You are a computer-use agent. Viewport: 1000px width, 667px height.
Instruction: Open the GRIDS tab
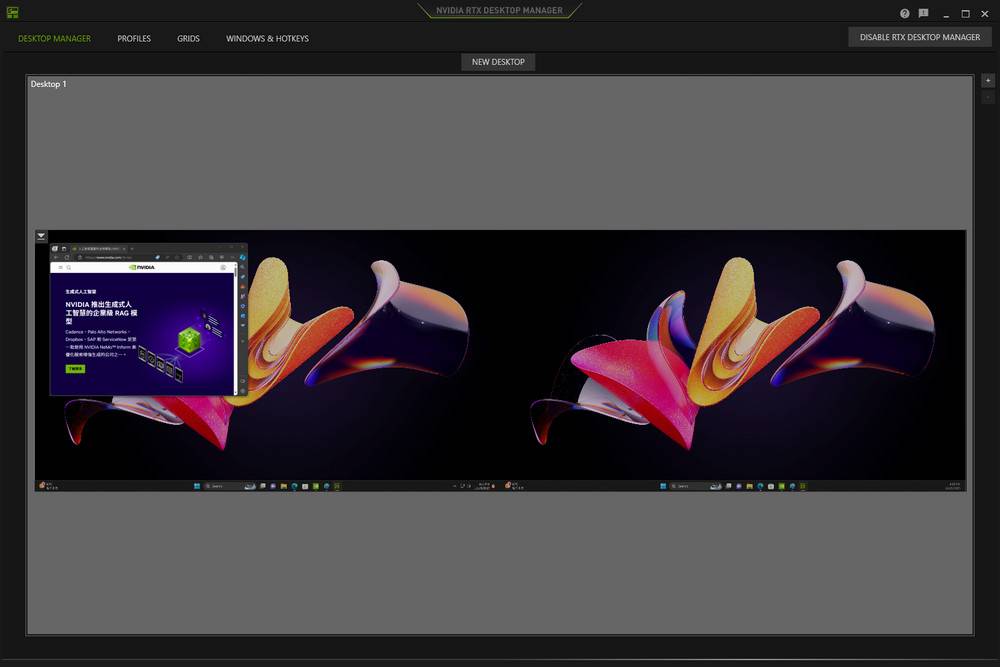[x=188, y=38]
